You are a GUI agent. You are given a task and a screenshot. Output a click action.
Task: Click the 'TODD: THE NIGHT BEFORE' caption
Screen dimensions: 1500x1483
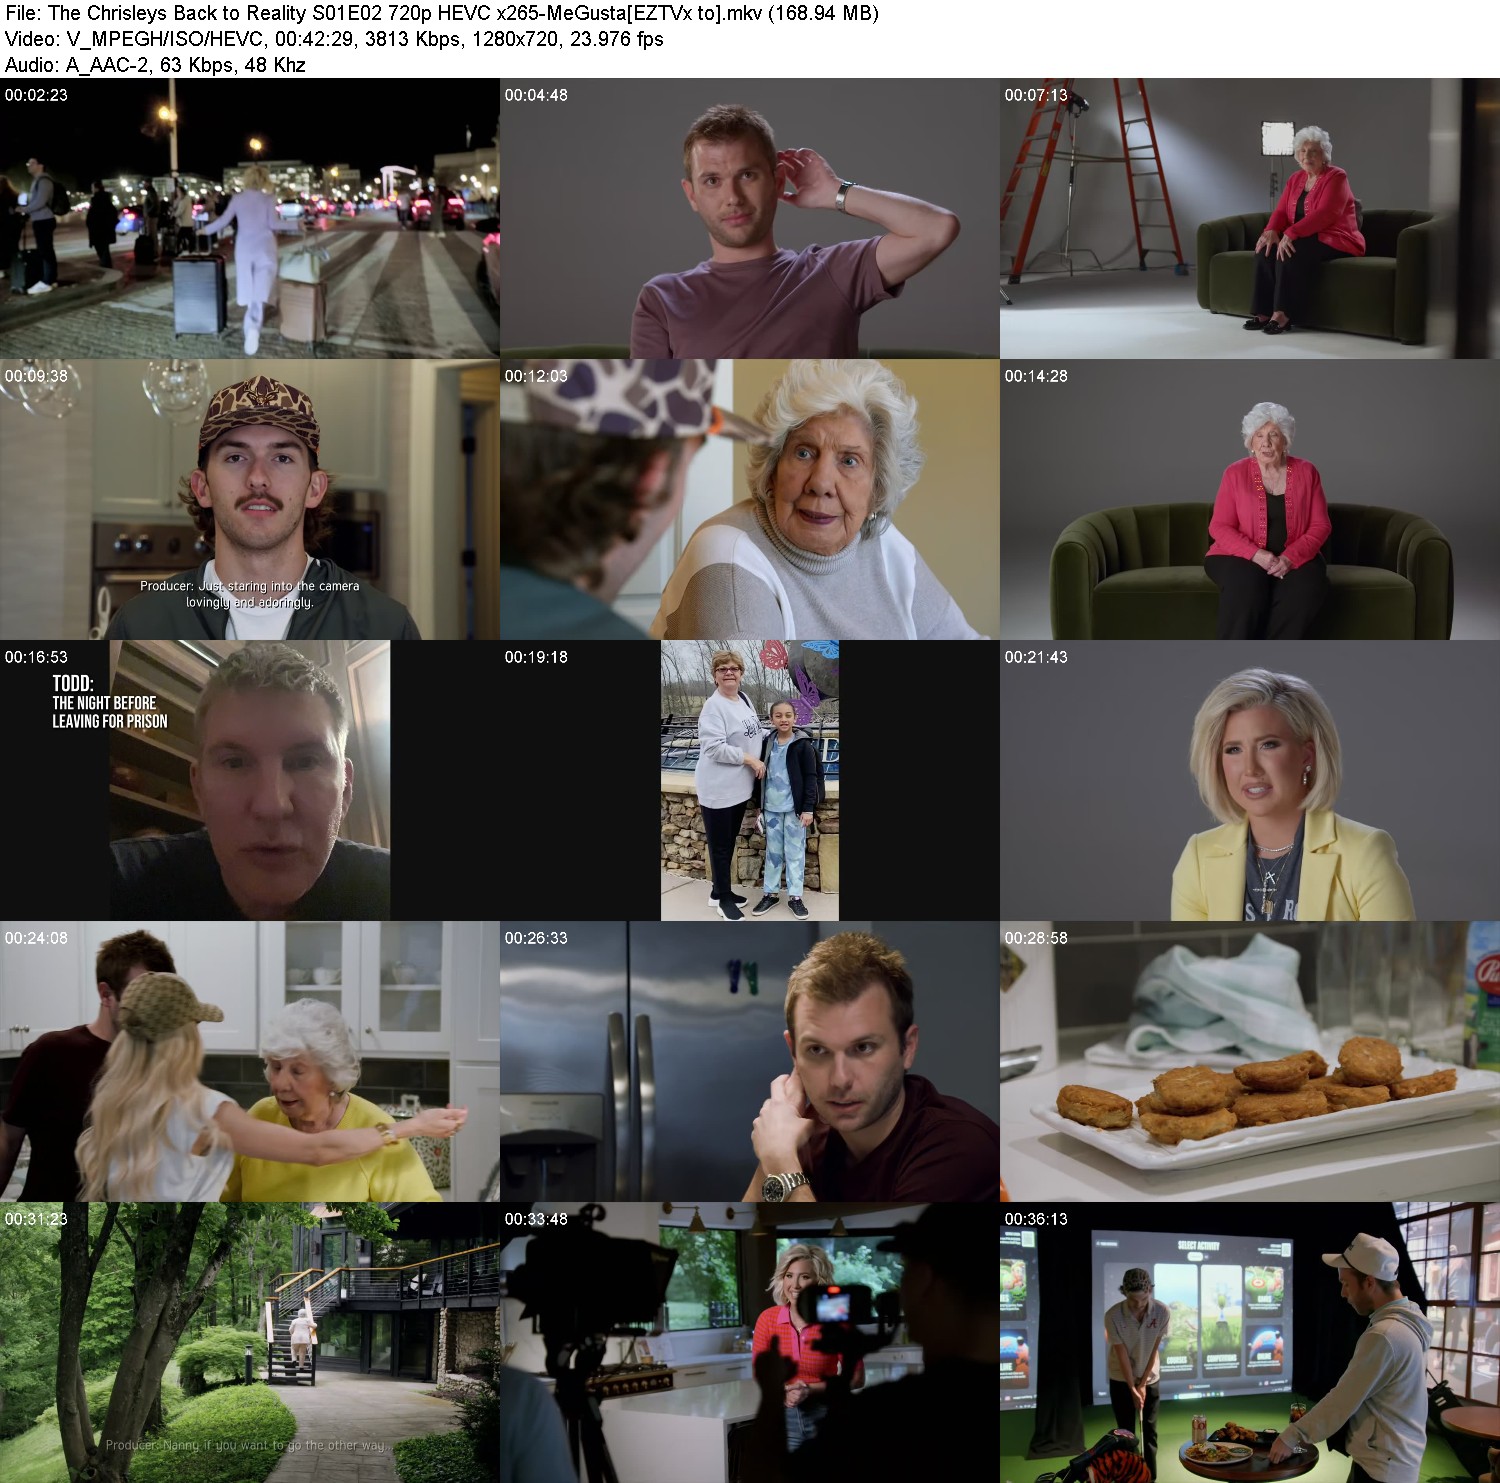(110, 702)
